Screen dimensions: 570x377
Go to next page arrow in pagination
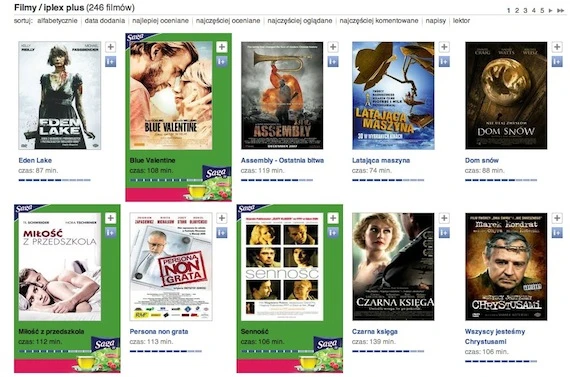click(x=551, y=11)
